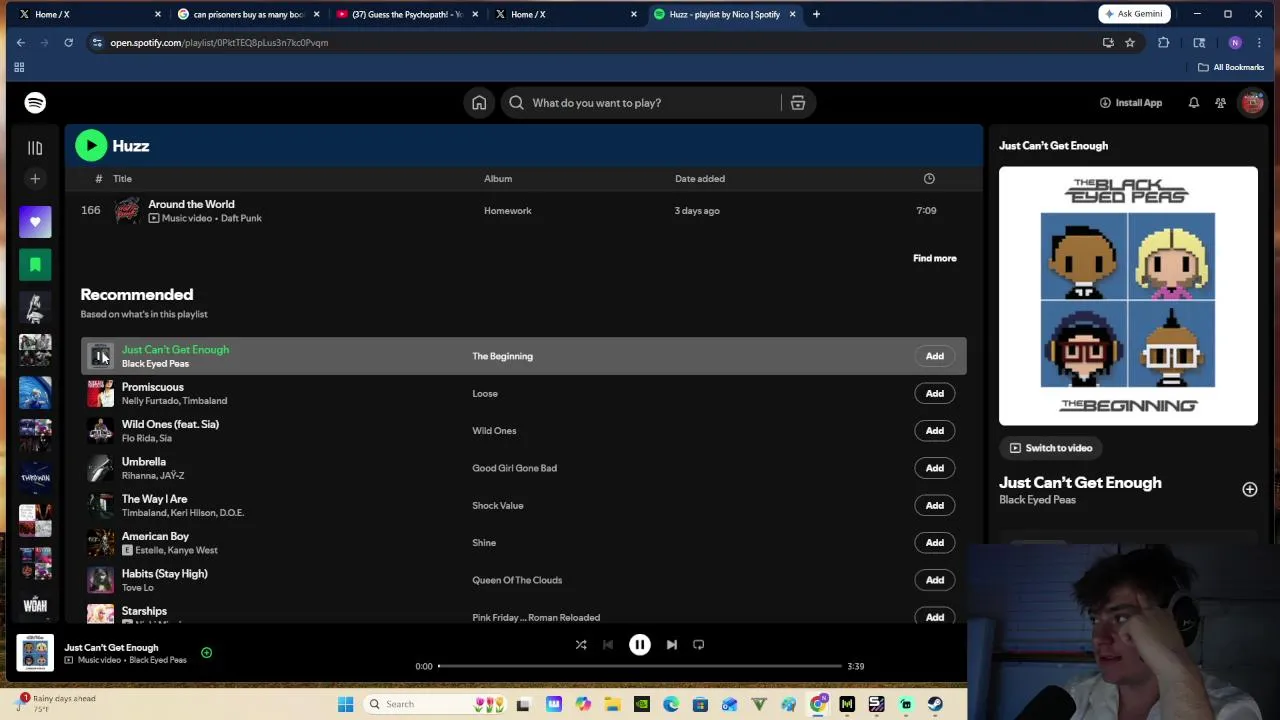Open Daft Punk artist link
The image size is (1280, 720).
click(x=241, y=218)
